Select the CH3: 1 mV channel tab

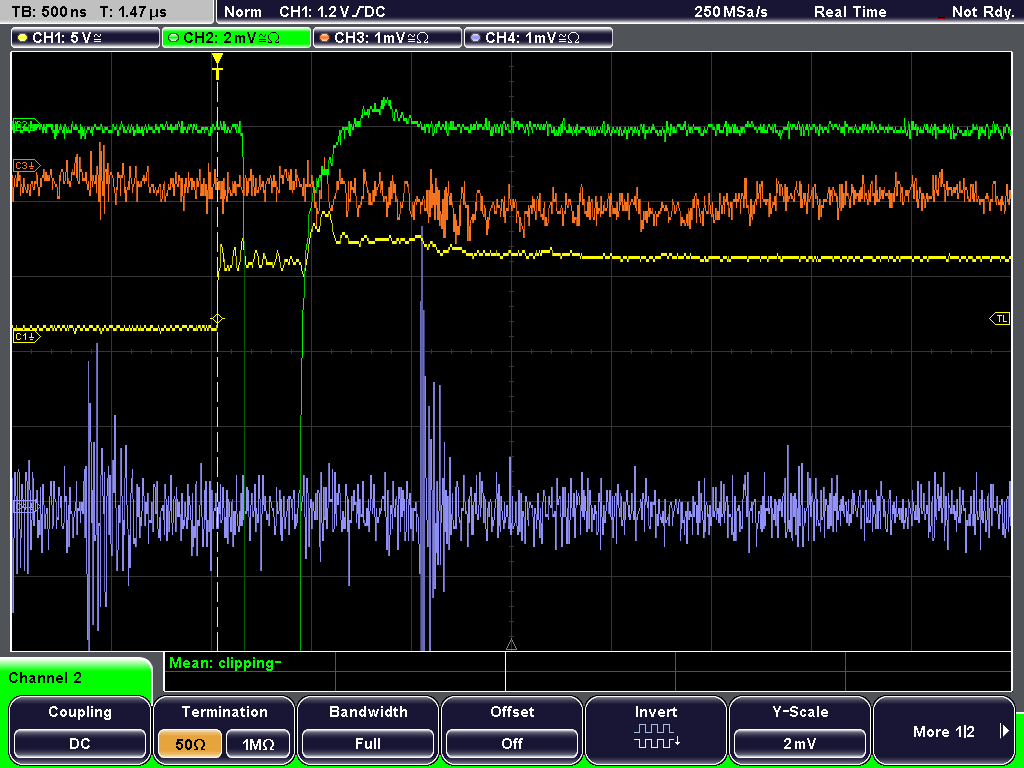[387, 38]
